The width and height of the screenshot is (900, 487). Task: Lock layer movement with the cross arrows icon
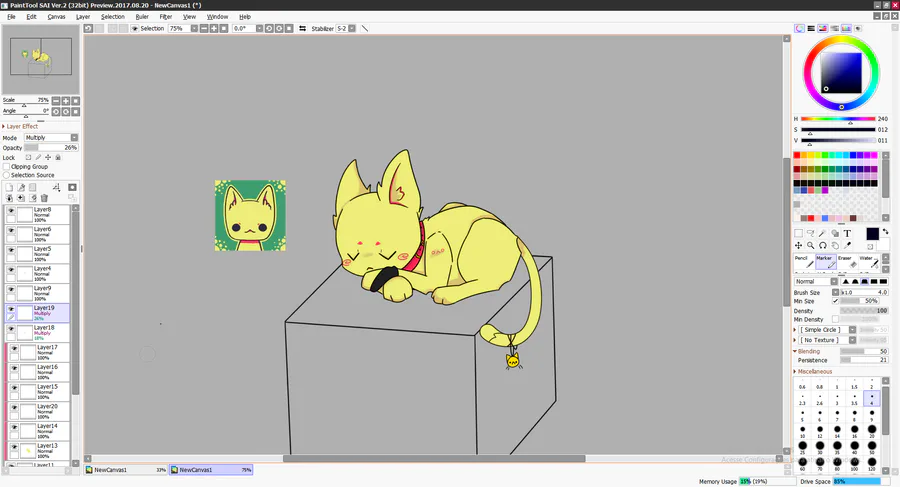point(48,157)
